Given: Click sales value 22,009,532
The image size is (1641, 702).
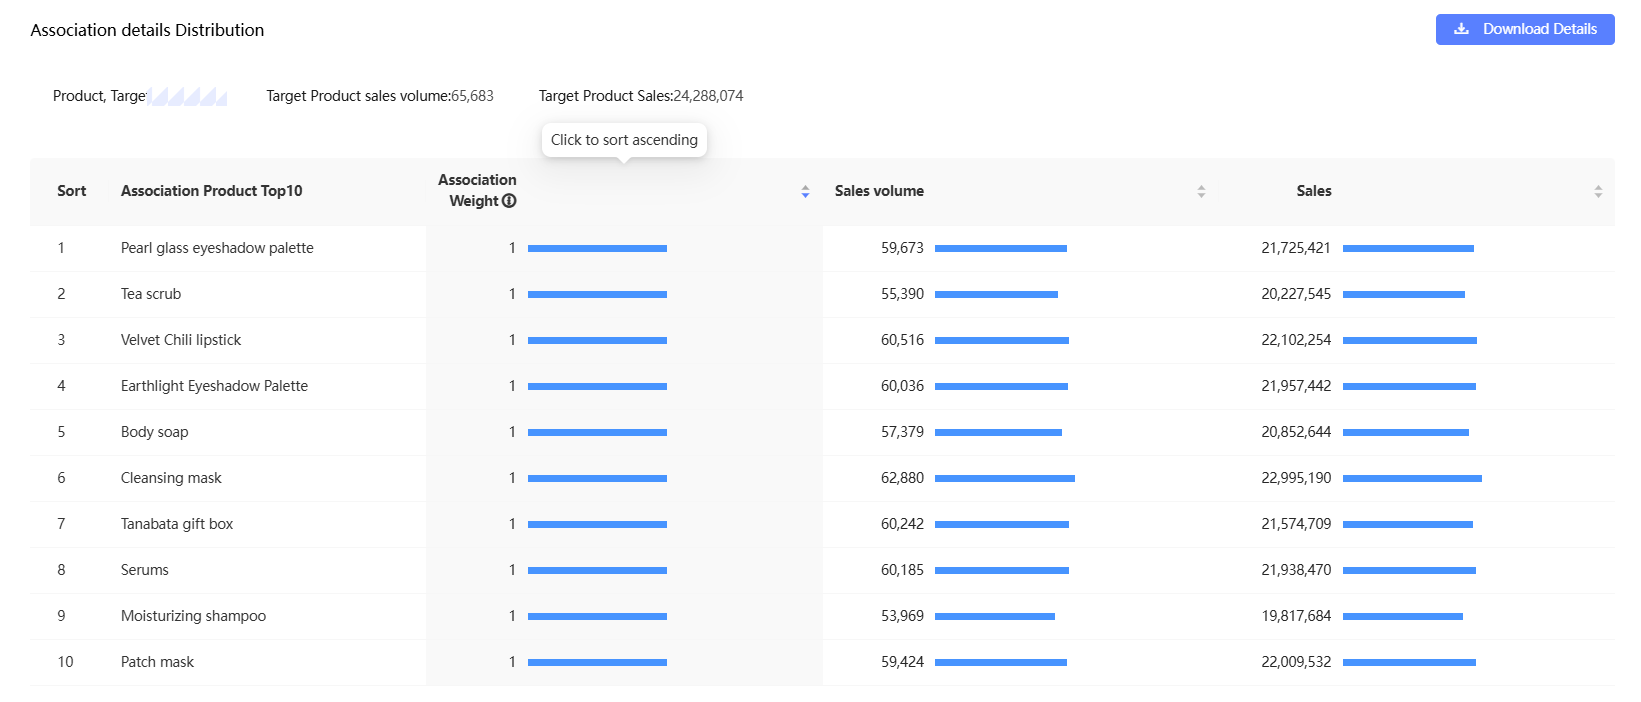Looking at the screenshot, I should [1296, 662].
